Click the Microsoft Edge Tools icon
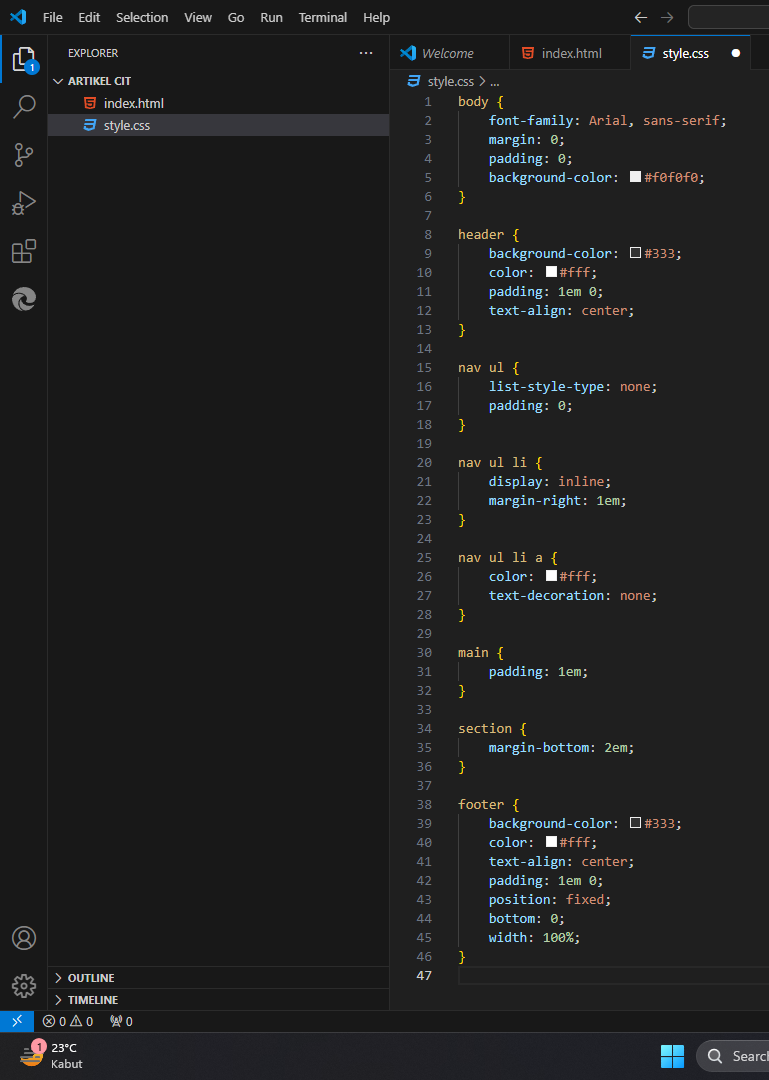The height and width of the screenshot is (1080, 769). (x=24, y=299)
